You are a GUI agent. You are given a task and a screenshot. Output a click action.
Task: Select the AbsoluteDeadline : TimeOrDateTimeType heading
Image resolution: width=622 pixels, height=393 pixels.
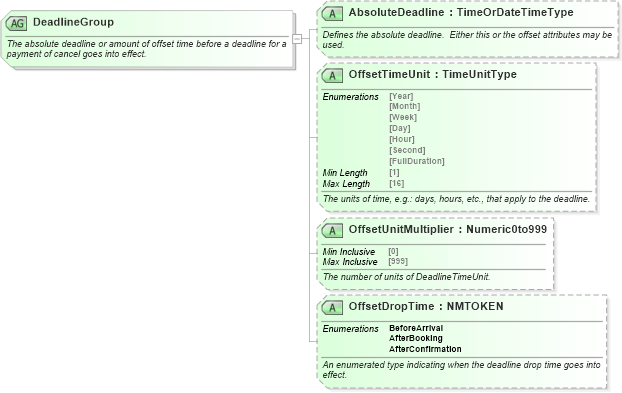pos(461,12)
